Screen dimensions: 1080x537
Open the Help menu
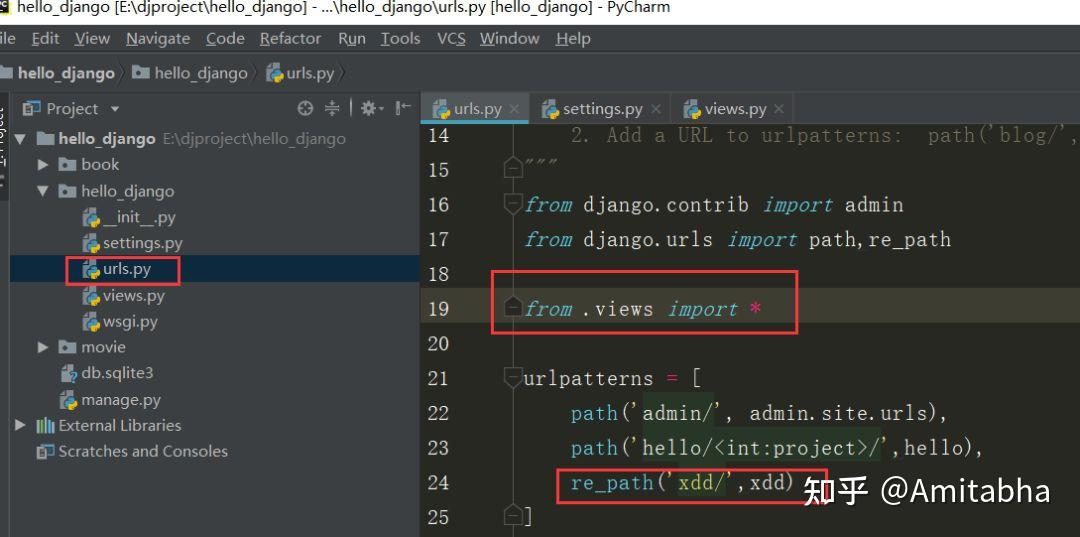point(573,39)
